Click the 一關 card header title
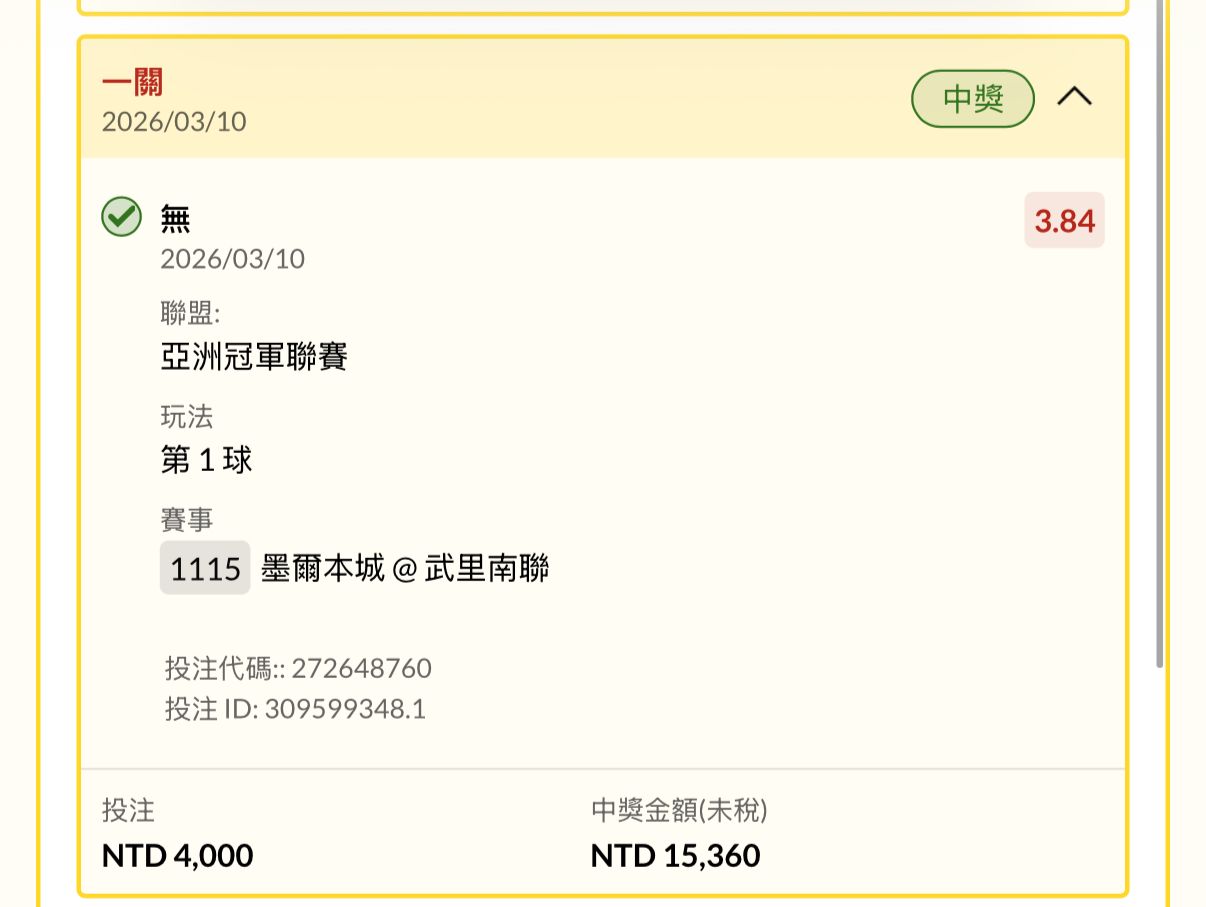 (x=132, y=82)
